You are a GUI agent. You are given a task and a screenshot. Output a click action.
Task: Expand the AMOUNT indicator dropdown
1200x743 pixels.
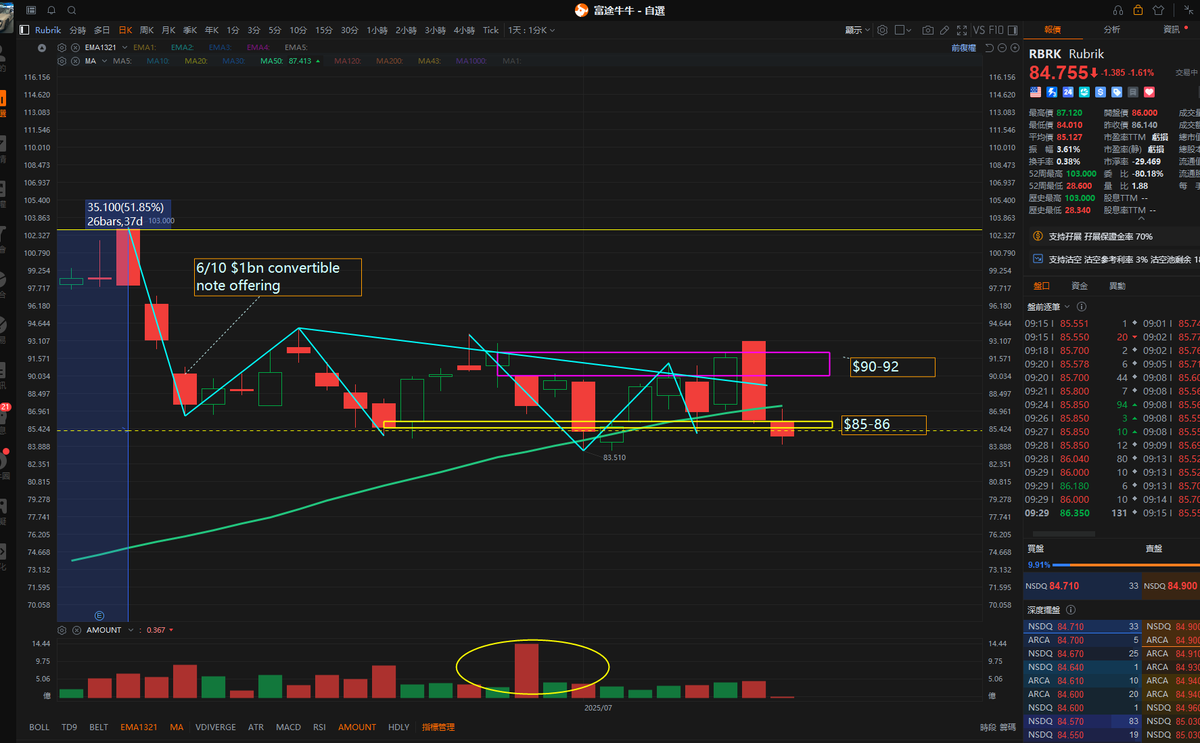pyautogui.click(x=130, y=630)
